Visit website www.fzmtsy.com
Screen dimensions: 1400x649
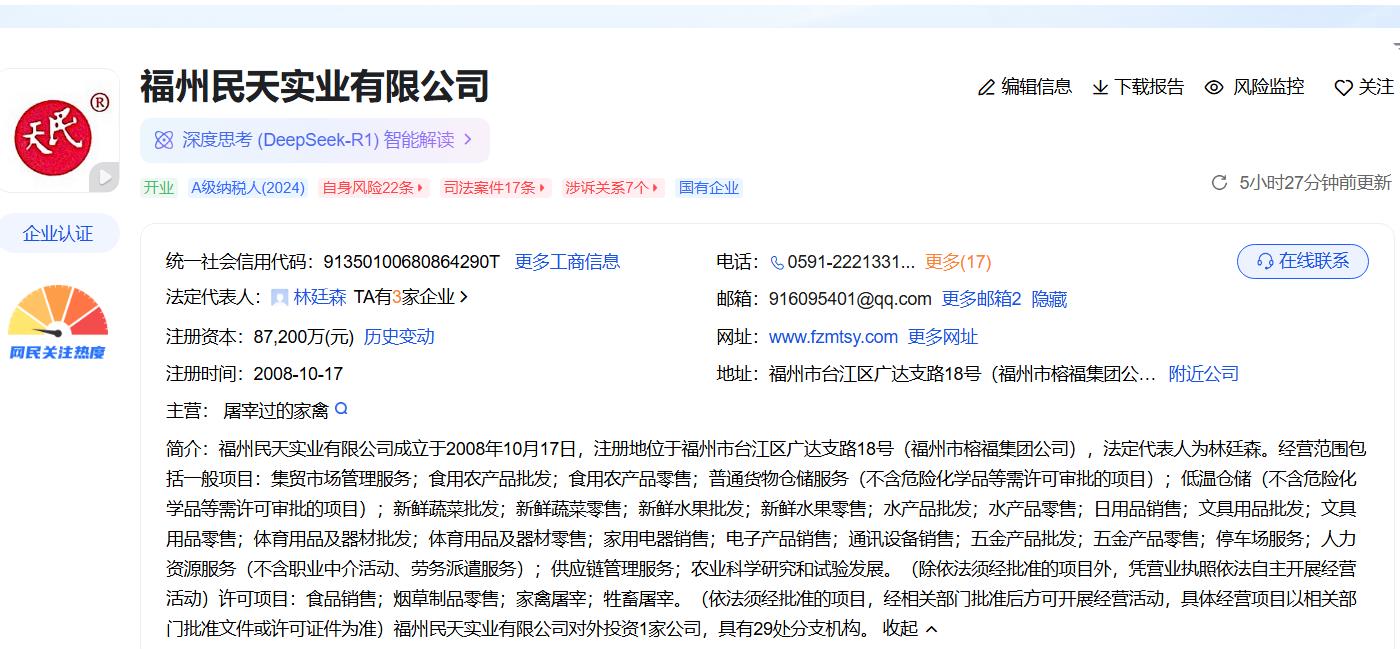[833, 337]
